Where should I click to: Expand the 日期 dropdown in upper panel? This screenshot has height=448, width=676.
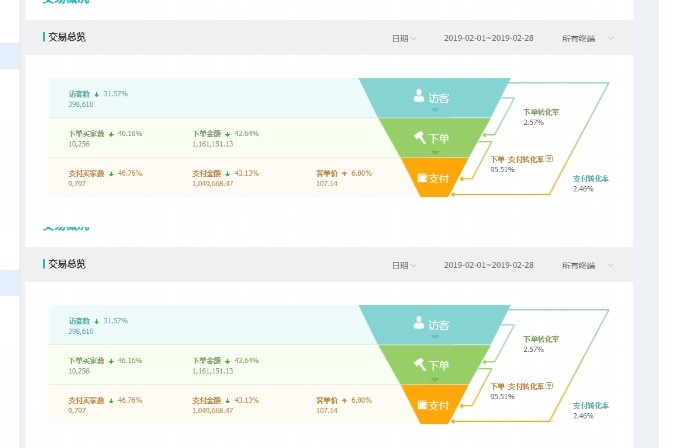(x=404, y=38)
